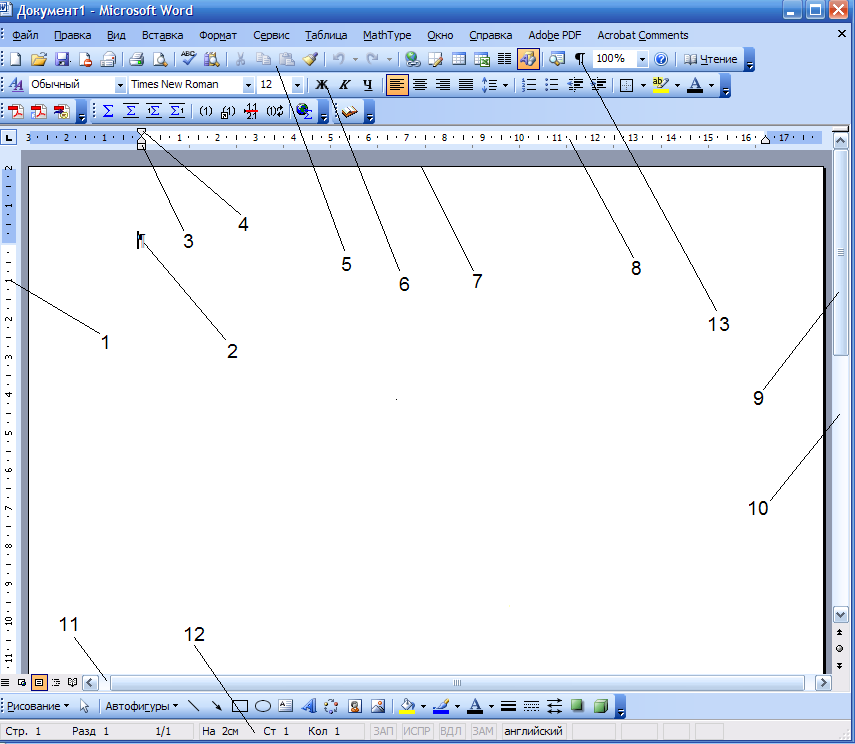Create a new blank document icon
The height and width of the screenshot is (744, 855).
pyautogui.click(x=16, y=59)
